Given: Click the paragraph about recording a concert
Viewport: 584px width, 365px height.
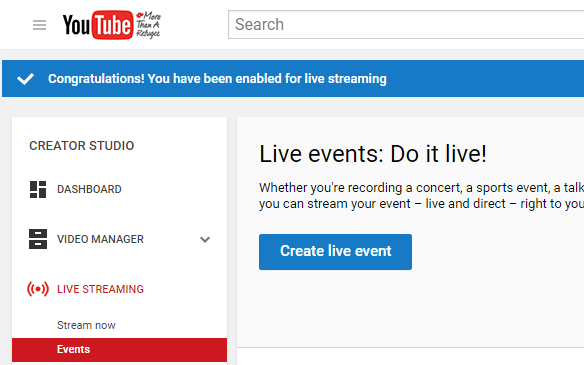Looking at the screenshot, I should pos(421,196).
